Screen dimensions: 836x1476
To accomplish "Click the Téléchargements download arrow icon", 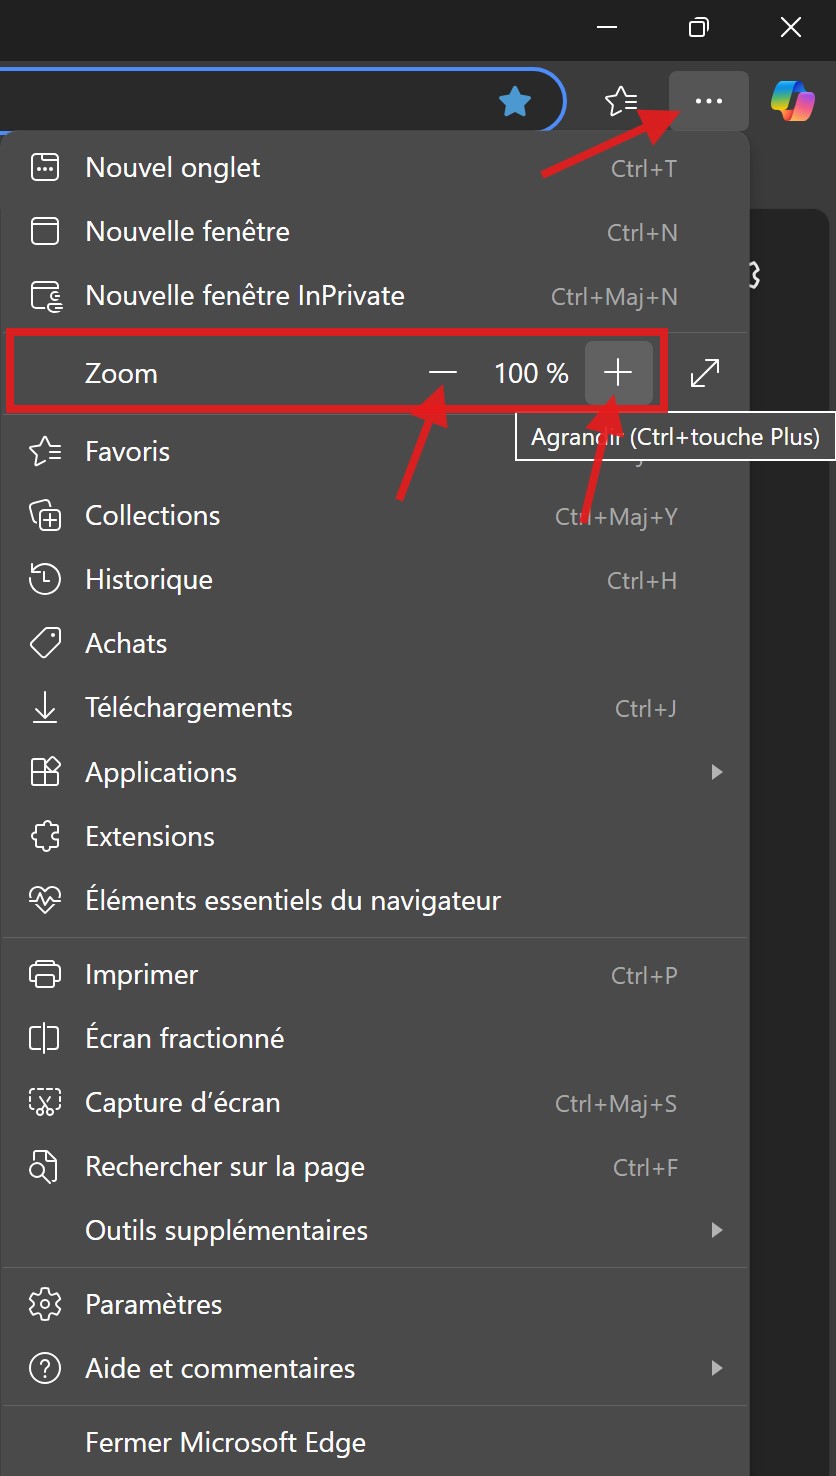I will 45,707.
